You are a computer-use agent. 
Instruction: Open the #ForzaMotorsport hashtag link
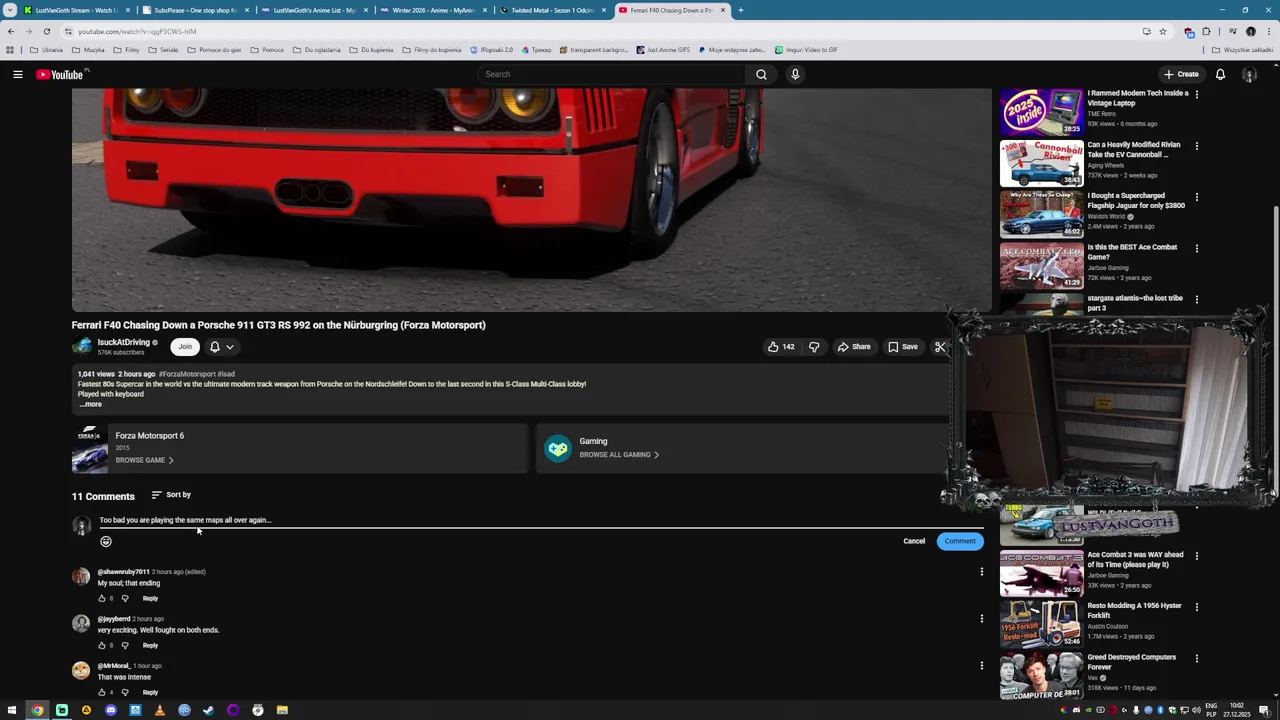[x=187, y=374]
